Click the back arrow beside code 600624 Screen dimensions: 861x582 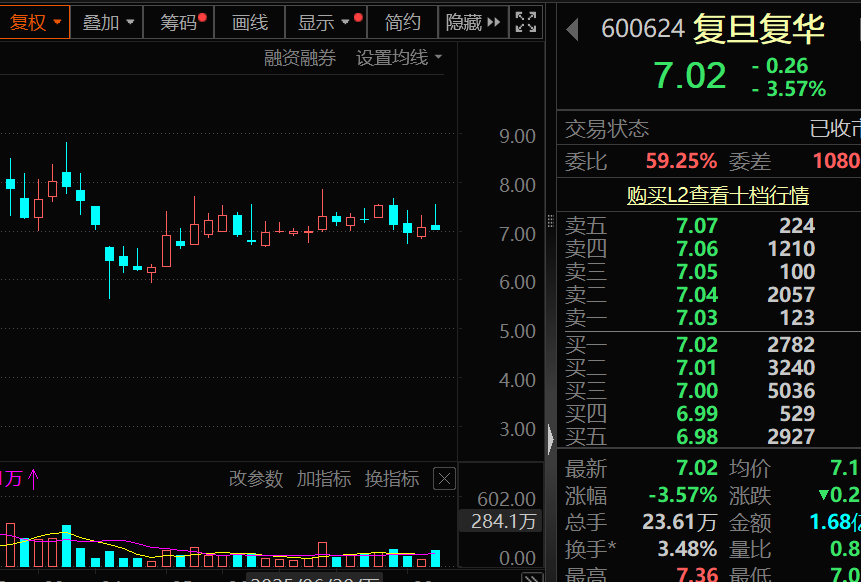(x=572, y=28)
